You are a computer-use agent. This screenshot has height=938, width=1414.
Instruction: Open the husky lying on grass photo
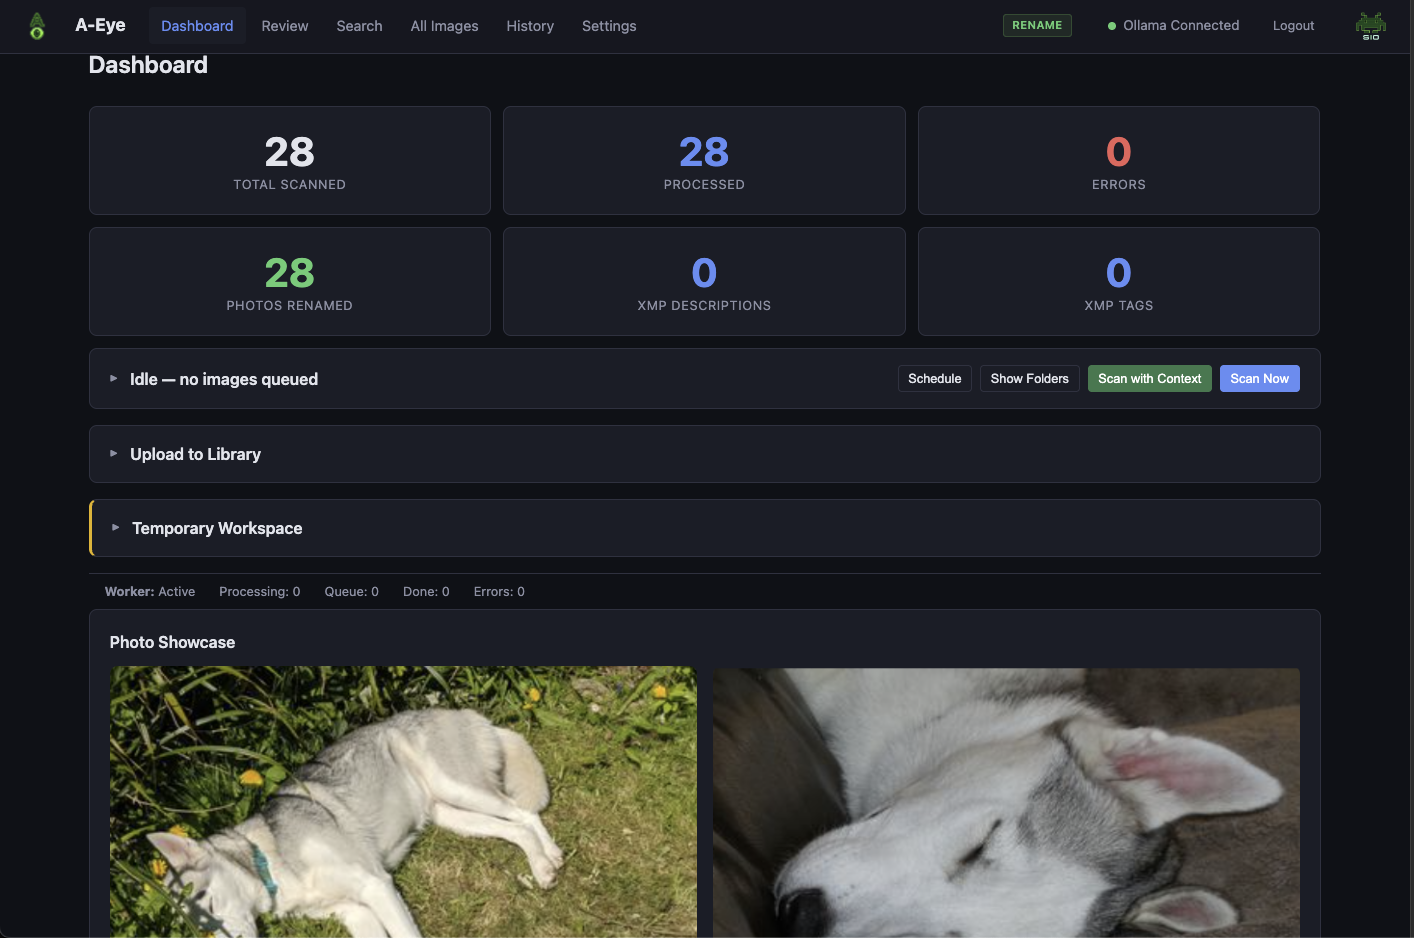click(403, 802)
